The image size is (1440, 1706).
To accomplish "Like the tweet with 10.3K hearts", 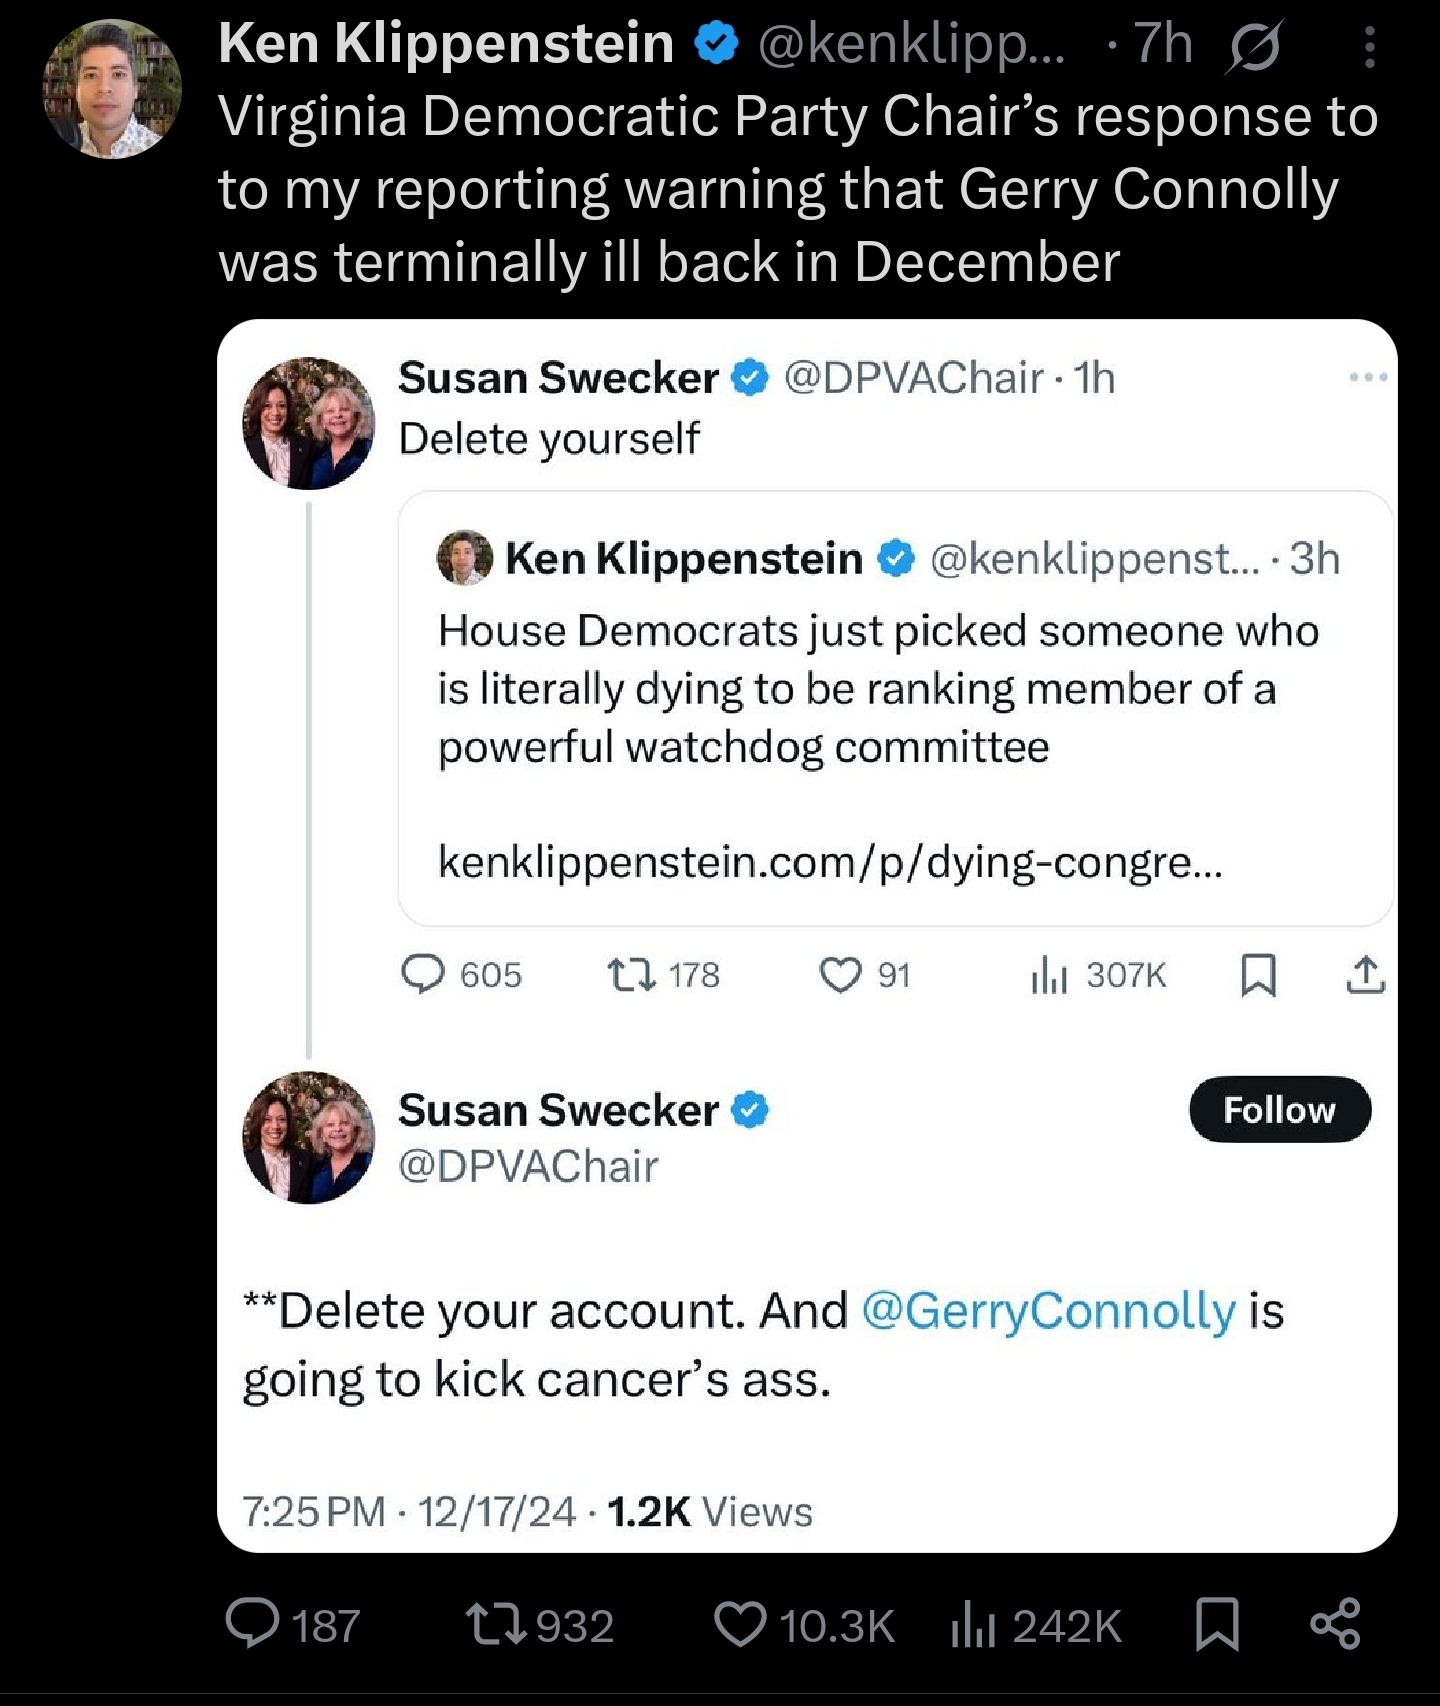I will coord(740,1624).
